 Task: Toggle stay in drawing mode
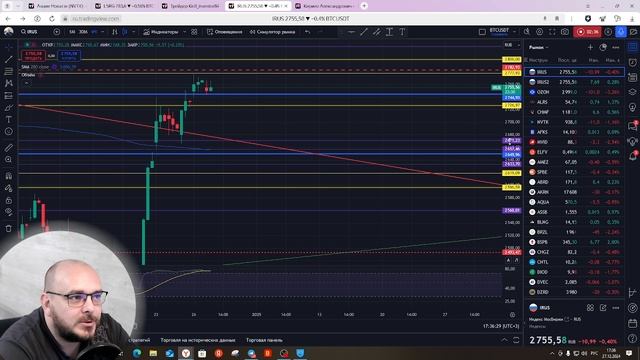[9, 188]
